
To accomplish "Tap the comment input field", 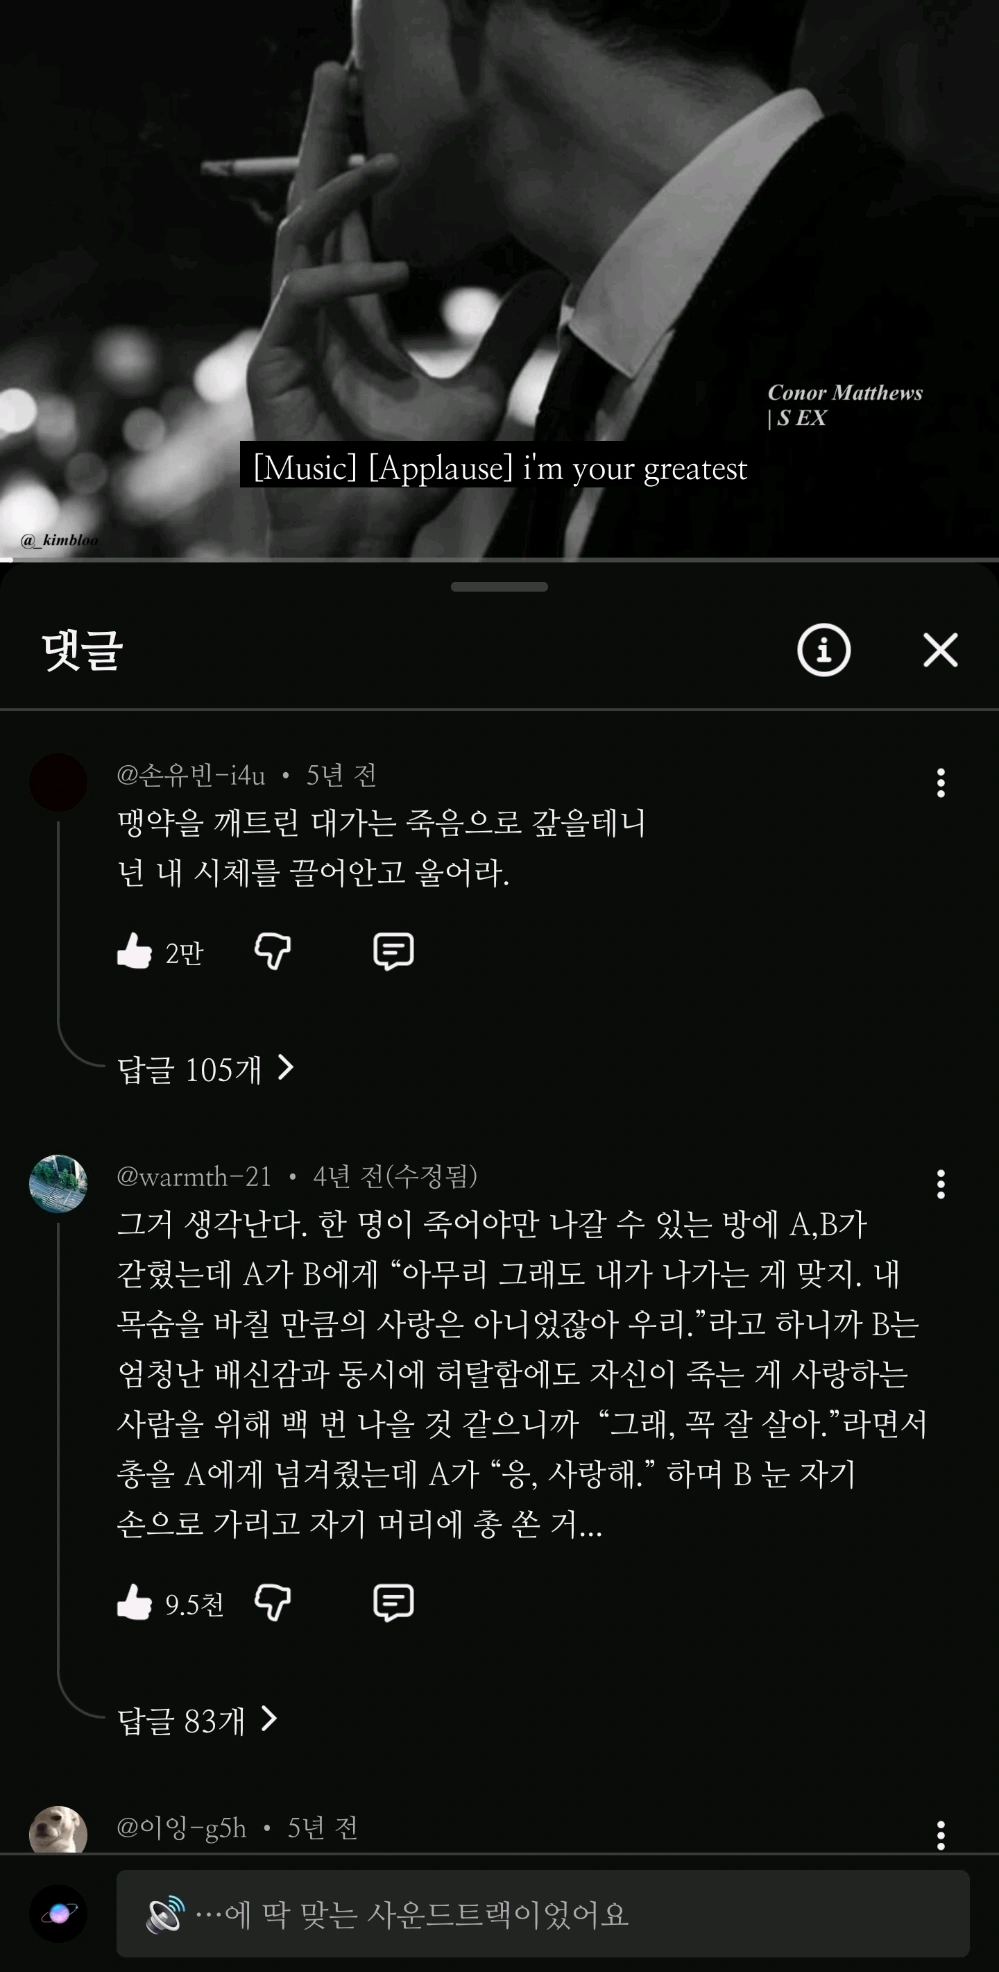I will pos(543,1913).
